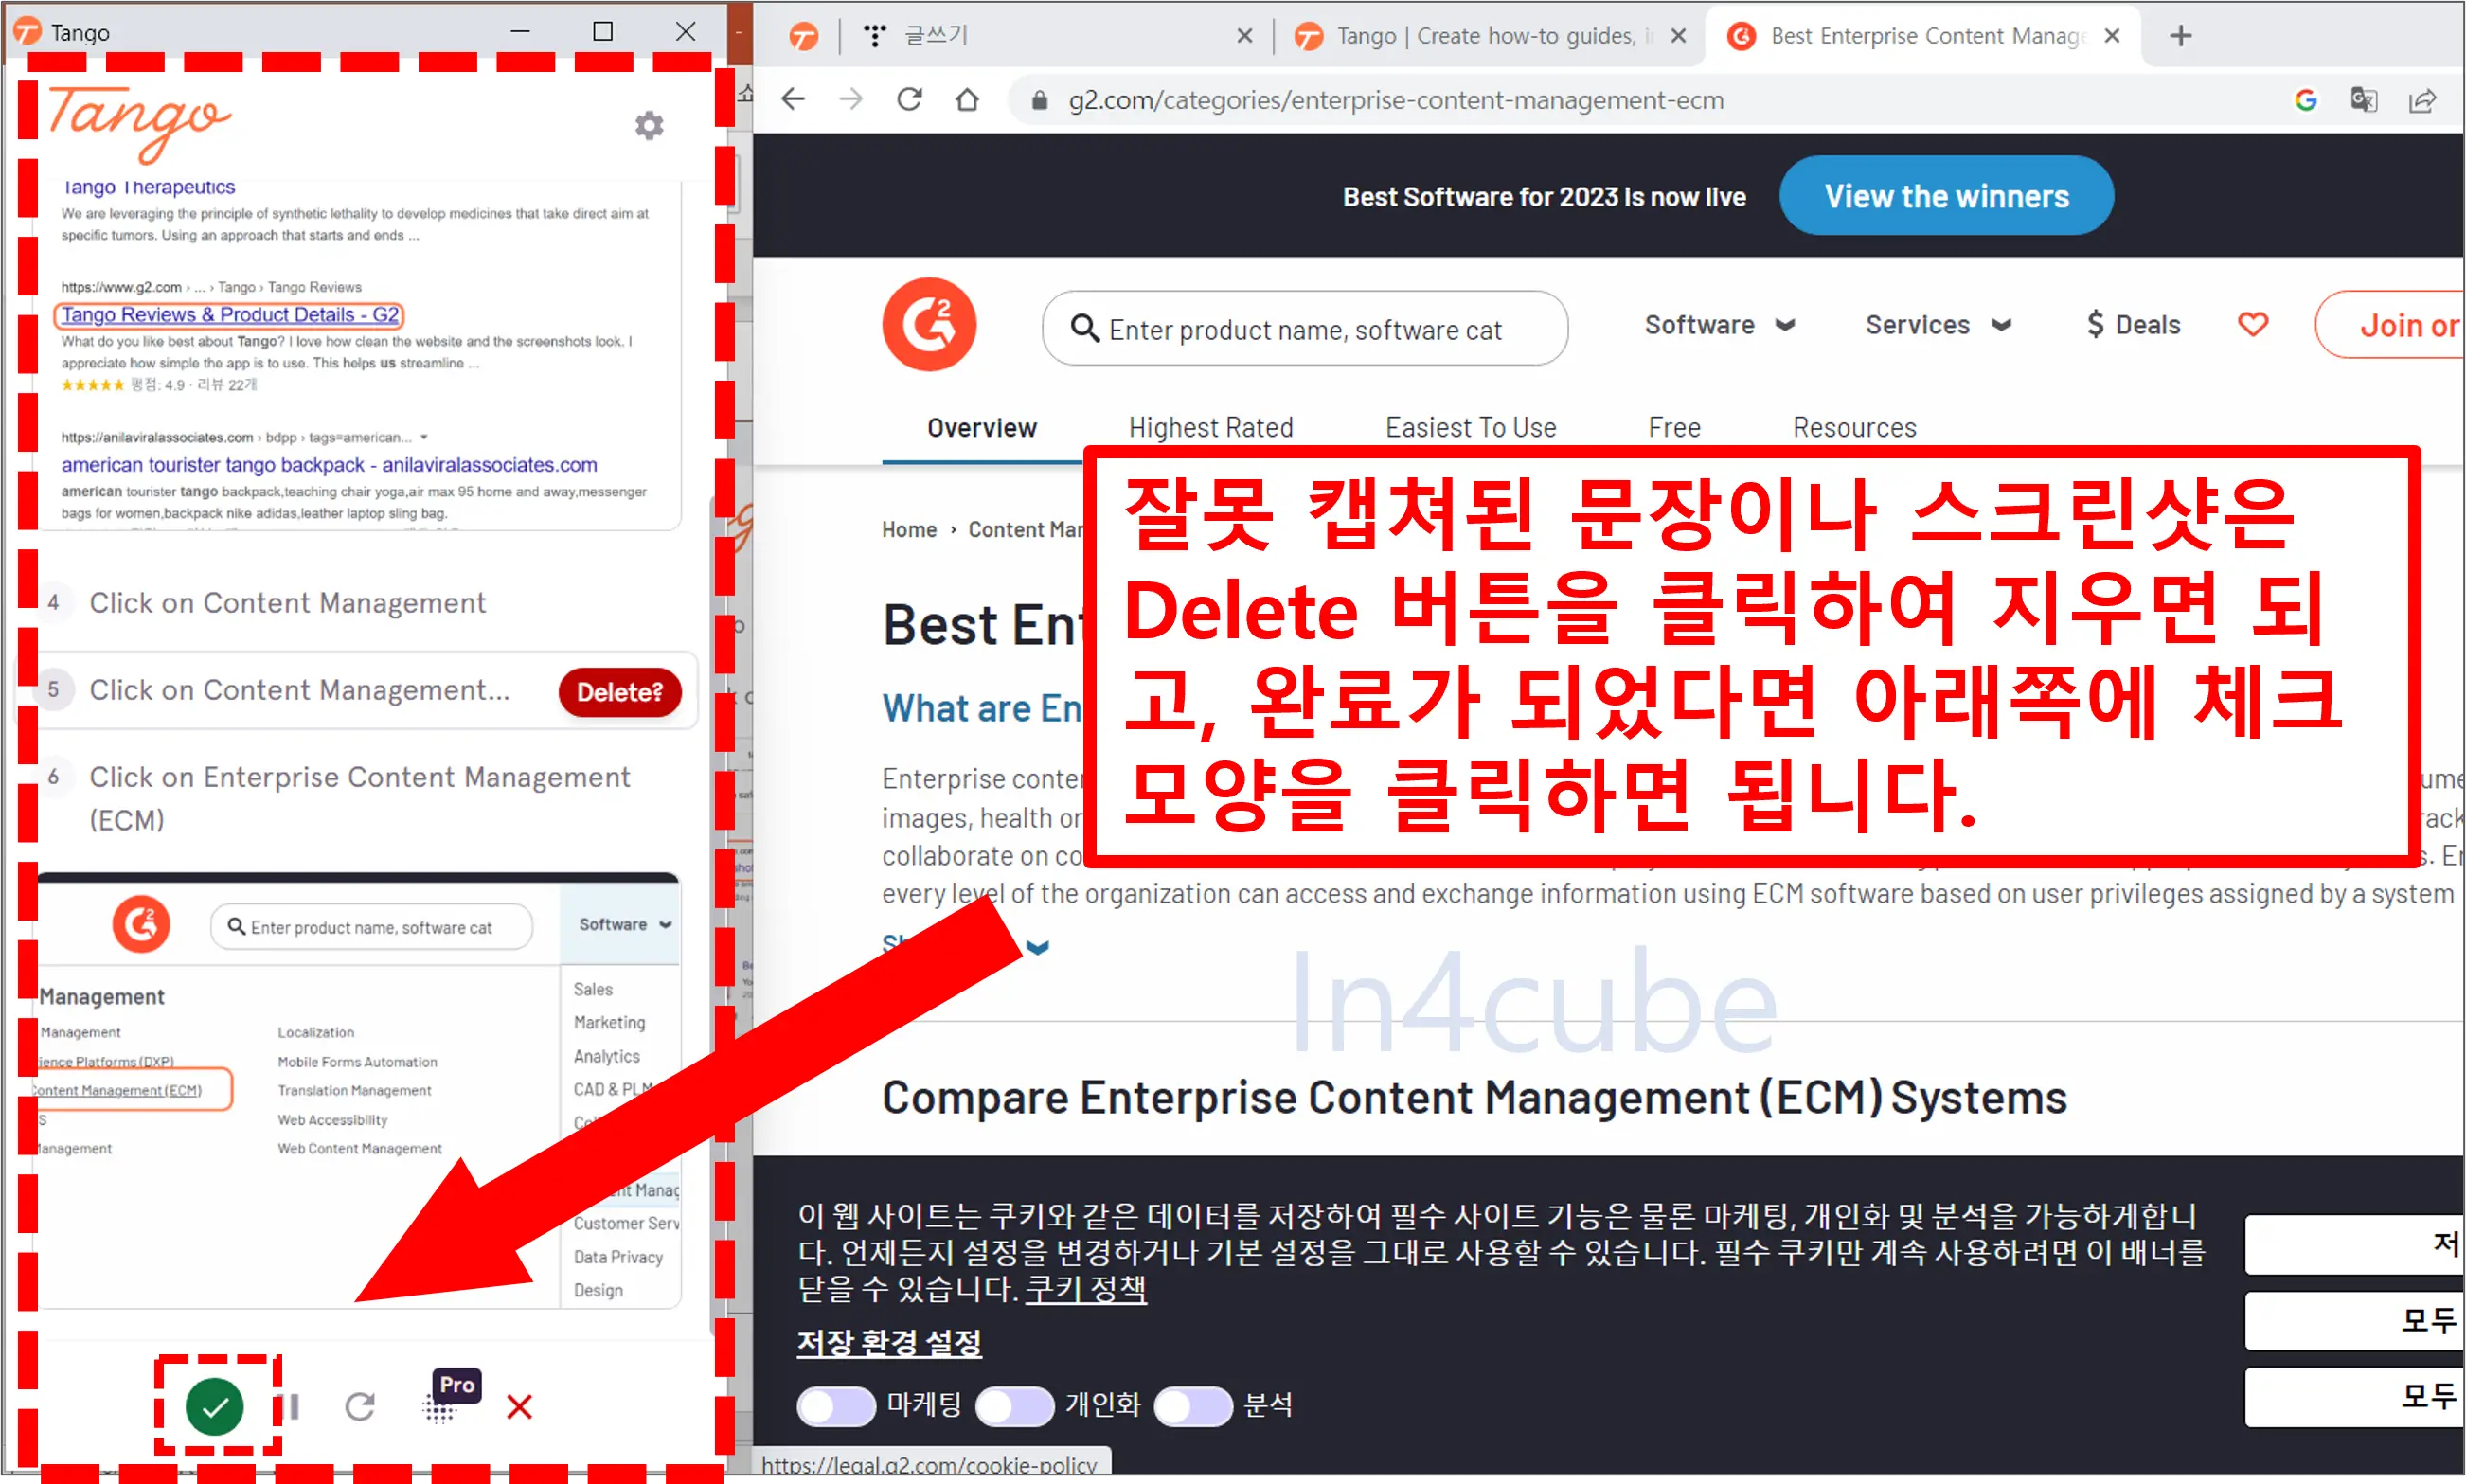Image resolution: width=2466 pixels, height=1484 pixels.
Task: Switch to the Resources tab
Action: pyautogui.click(x=1855, y=428)
